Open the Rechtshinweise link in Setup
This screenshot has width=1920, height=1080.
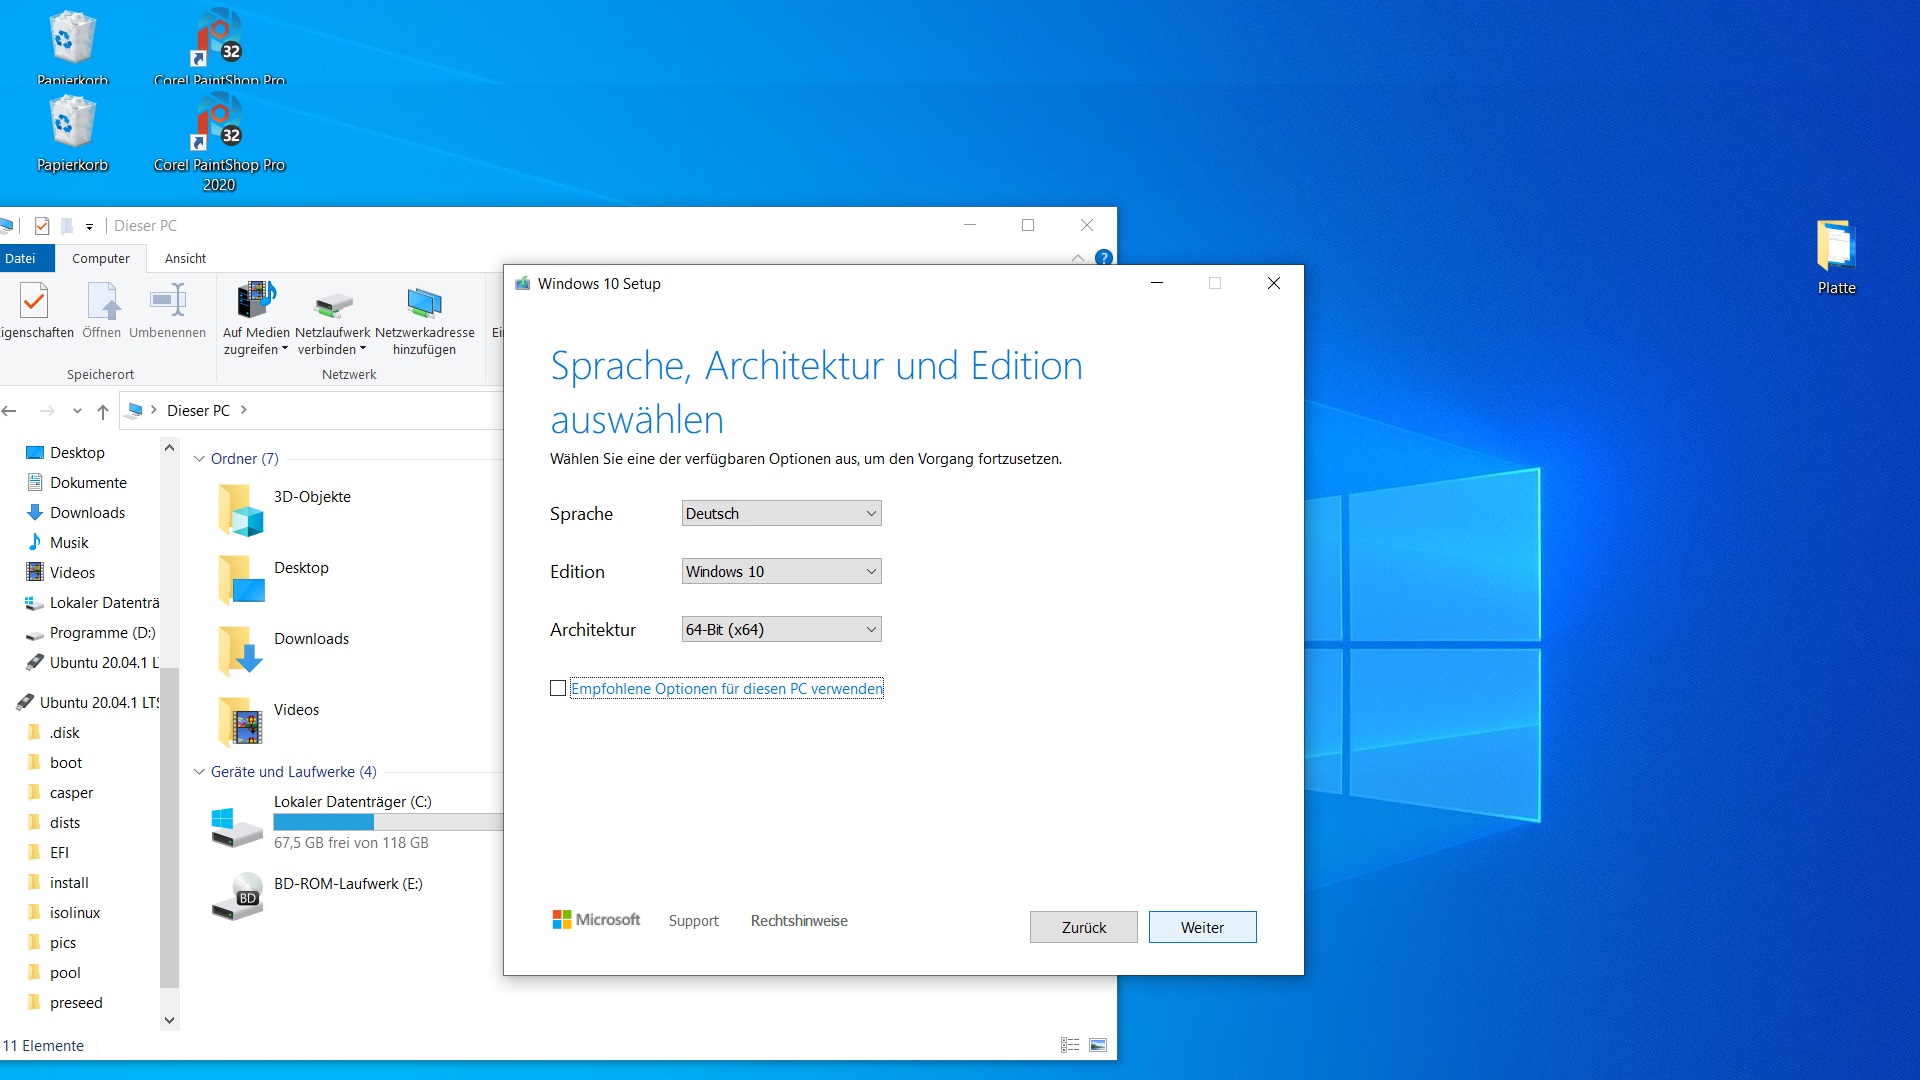799,921
